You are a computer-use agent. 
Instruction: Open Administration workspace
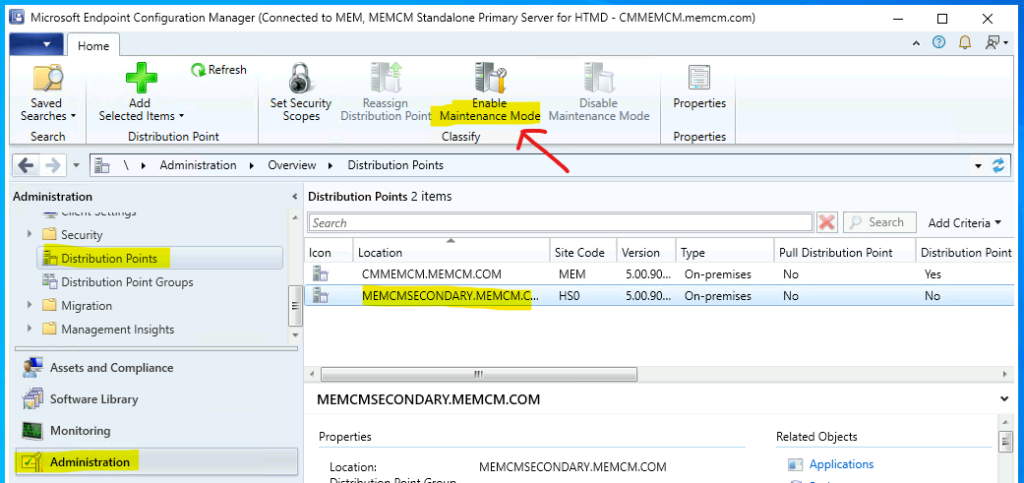tap(155, 462)
